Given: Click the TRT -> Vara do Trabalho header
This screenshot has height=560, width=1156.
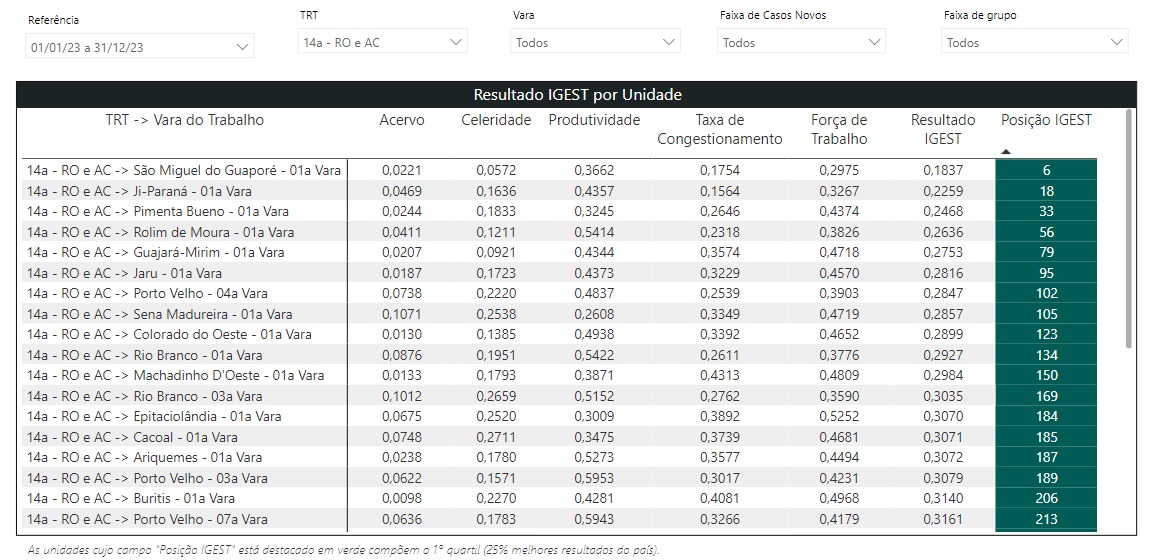Looking at the screenshot, I should tap(185, 120).
